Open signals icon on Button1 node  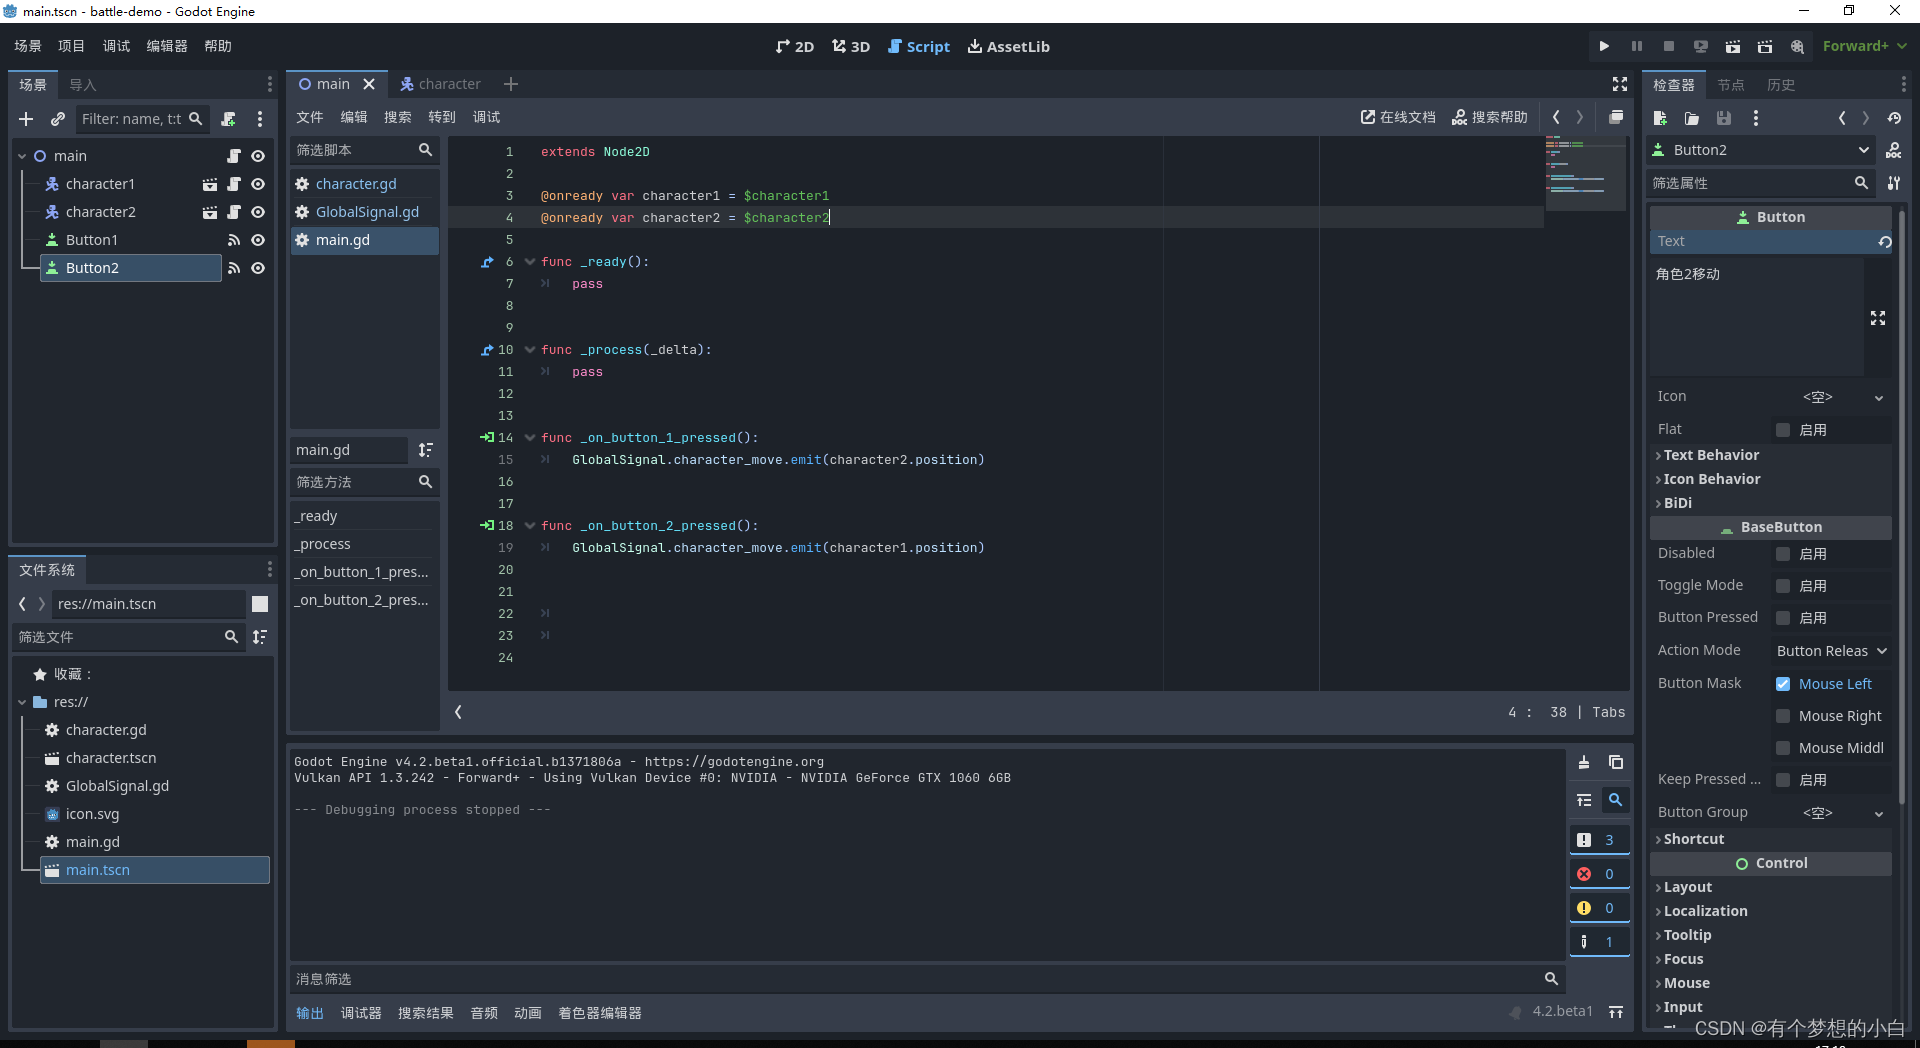233,240
